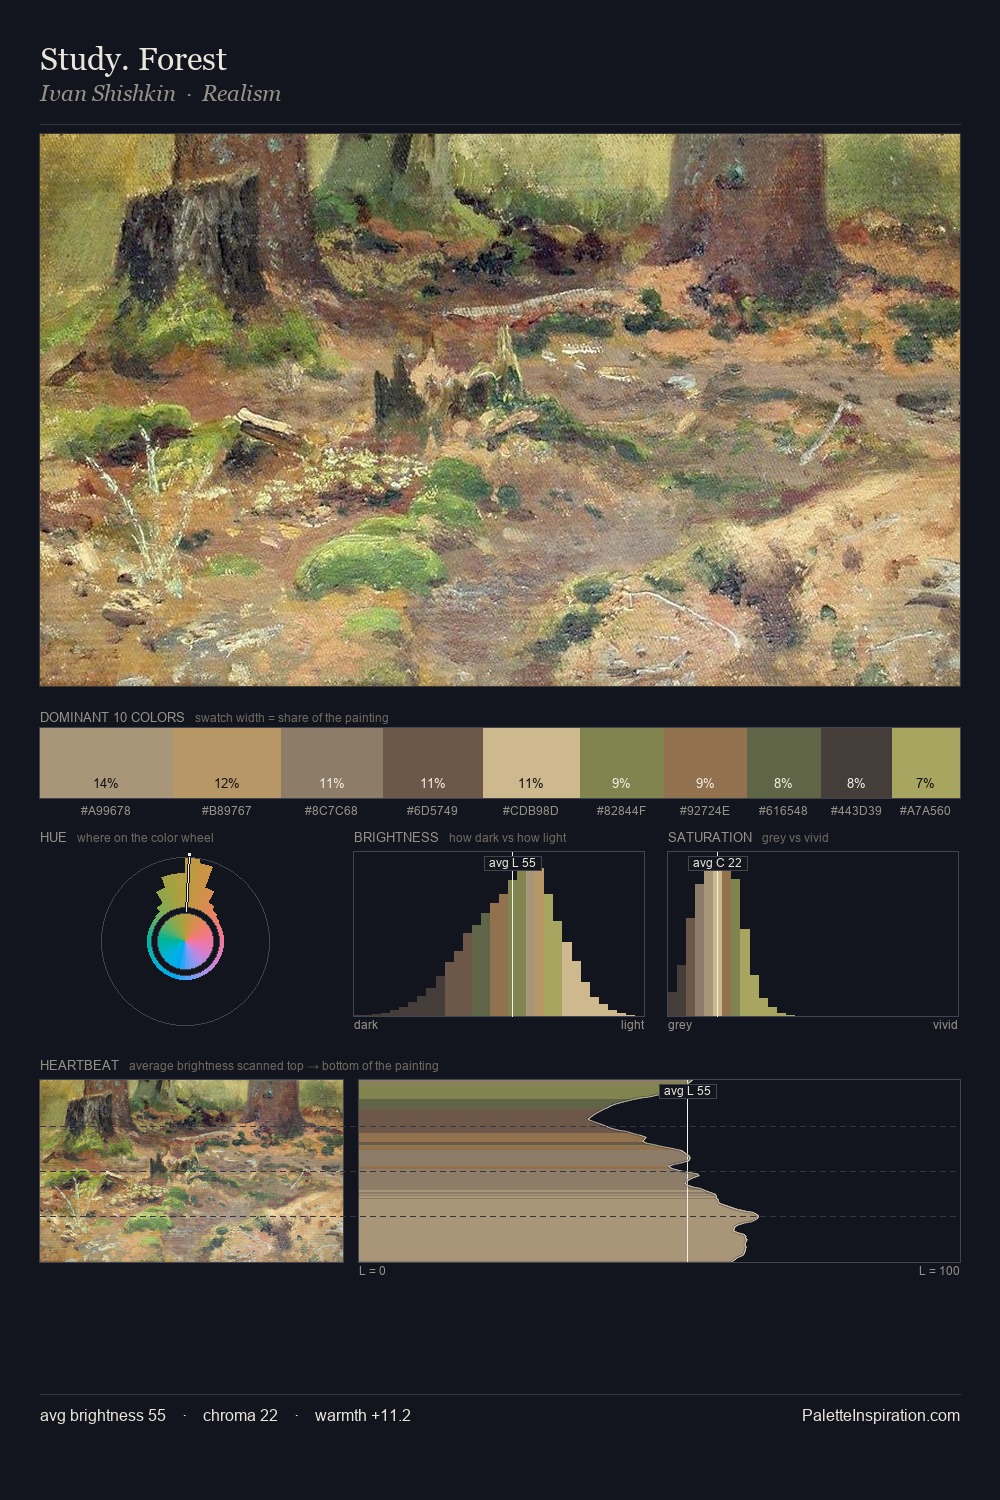Screen dimensions: 1000x1500
Task: Click the 'grey' saturation axis label
Action: pyautogui.click(x=680, y=1024)
